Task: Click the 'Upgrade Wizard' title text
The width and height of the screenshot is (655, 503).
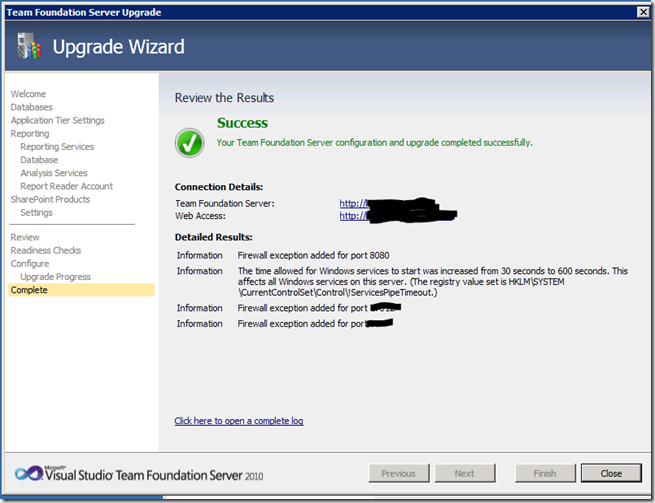Action: click(118, 46)
